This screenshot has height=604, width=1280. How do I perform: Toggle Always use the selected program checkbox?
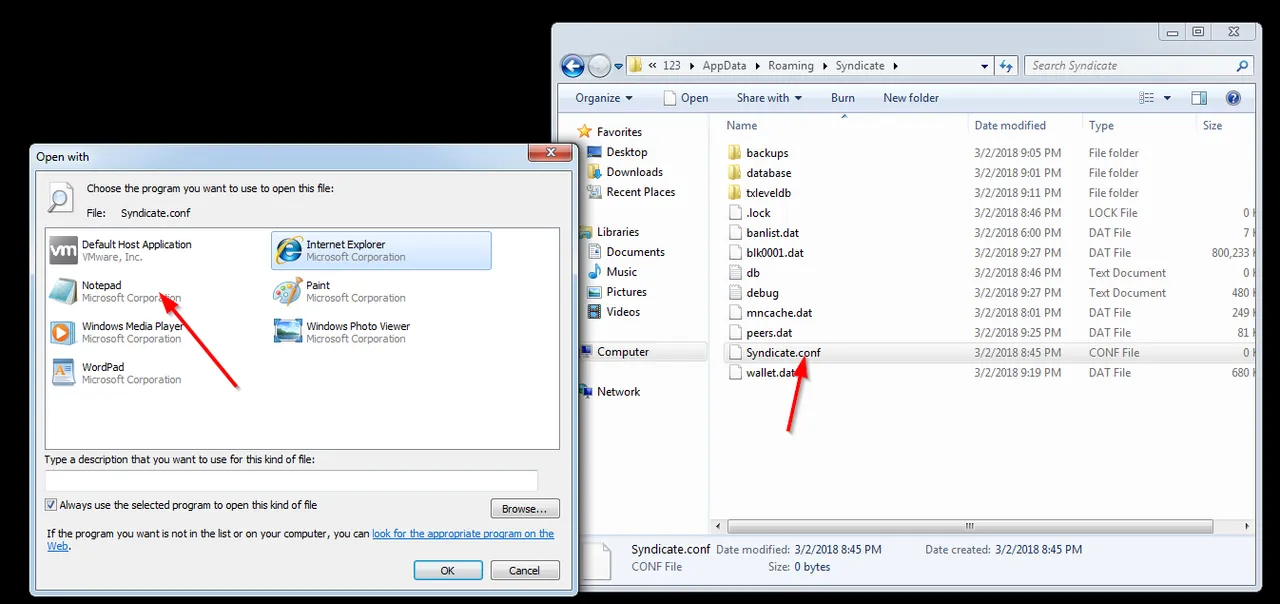click(51, 506)
